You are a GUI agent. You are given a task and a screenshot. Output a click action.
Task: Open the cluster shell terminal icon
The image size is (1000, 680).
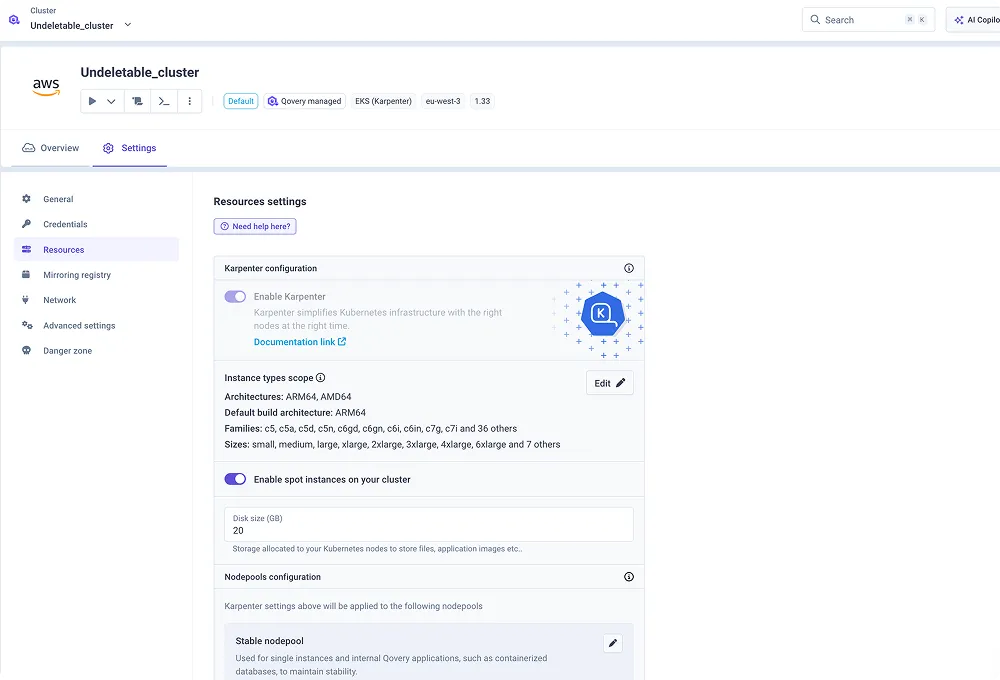[164, 101]
